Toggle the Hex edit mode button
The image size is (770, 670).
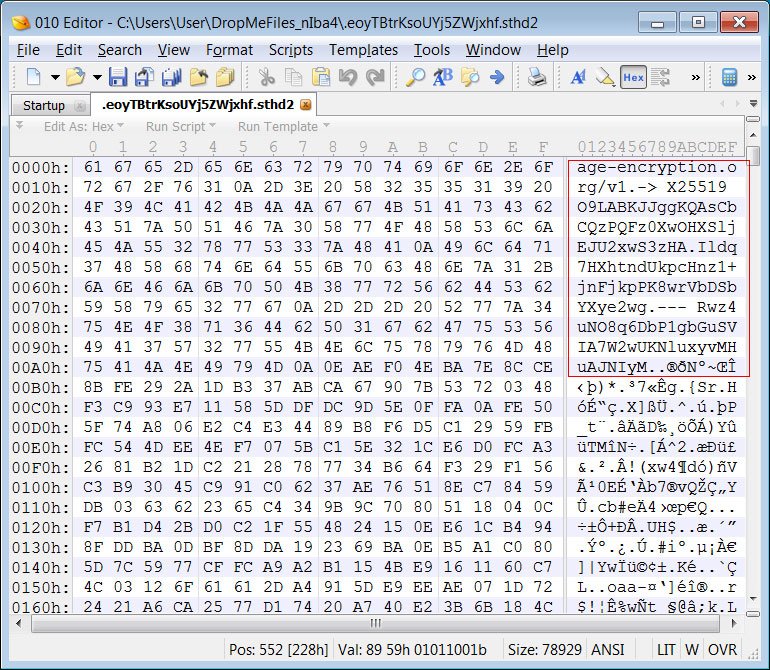633,77
